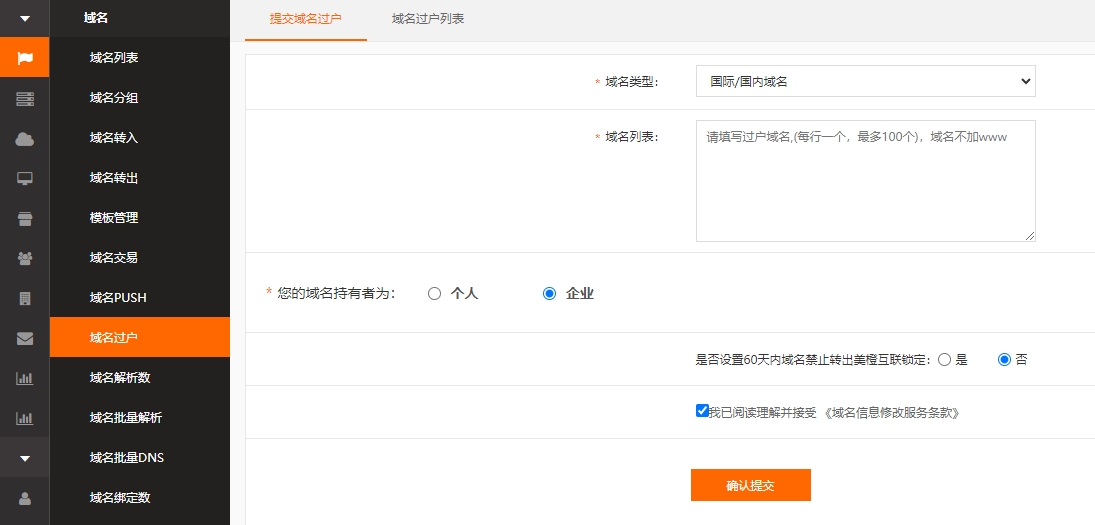The width and height of the screenshot is (1095, 525).
Task: Open 域名转入 in the side menu
Action: pos(114,138)
